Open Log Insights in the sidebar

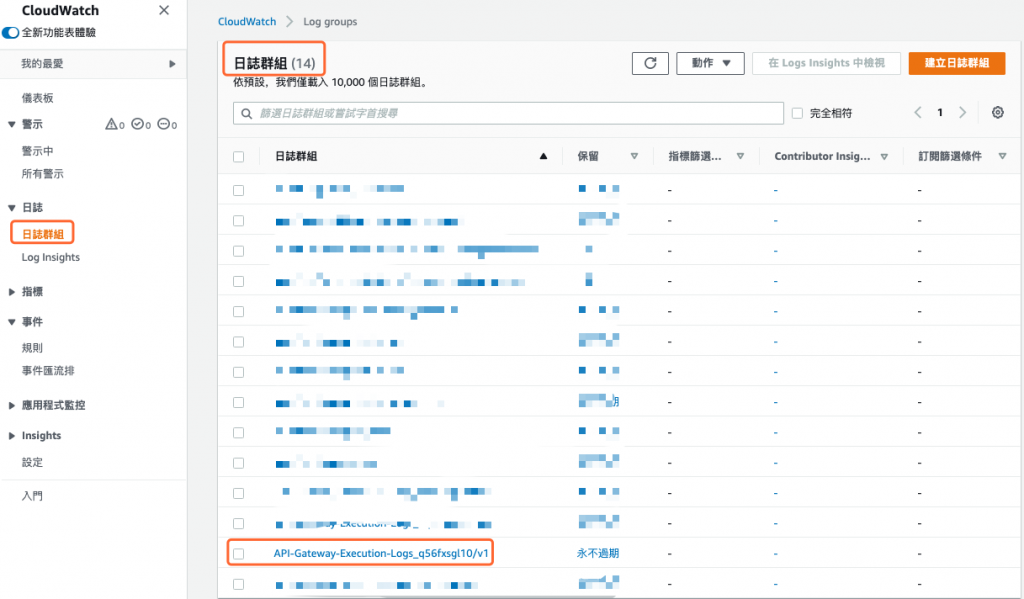pyautogui.click(x=50, y=257)
